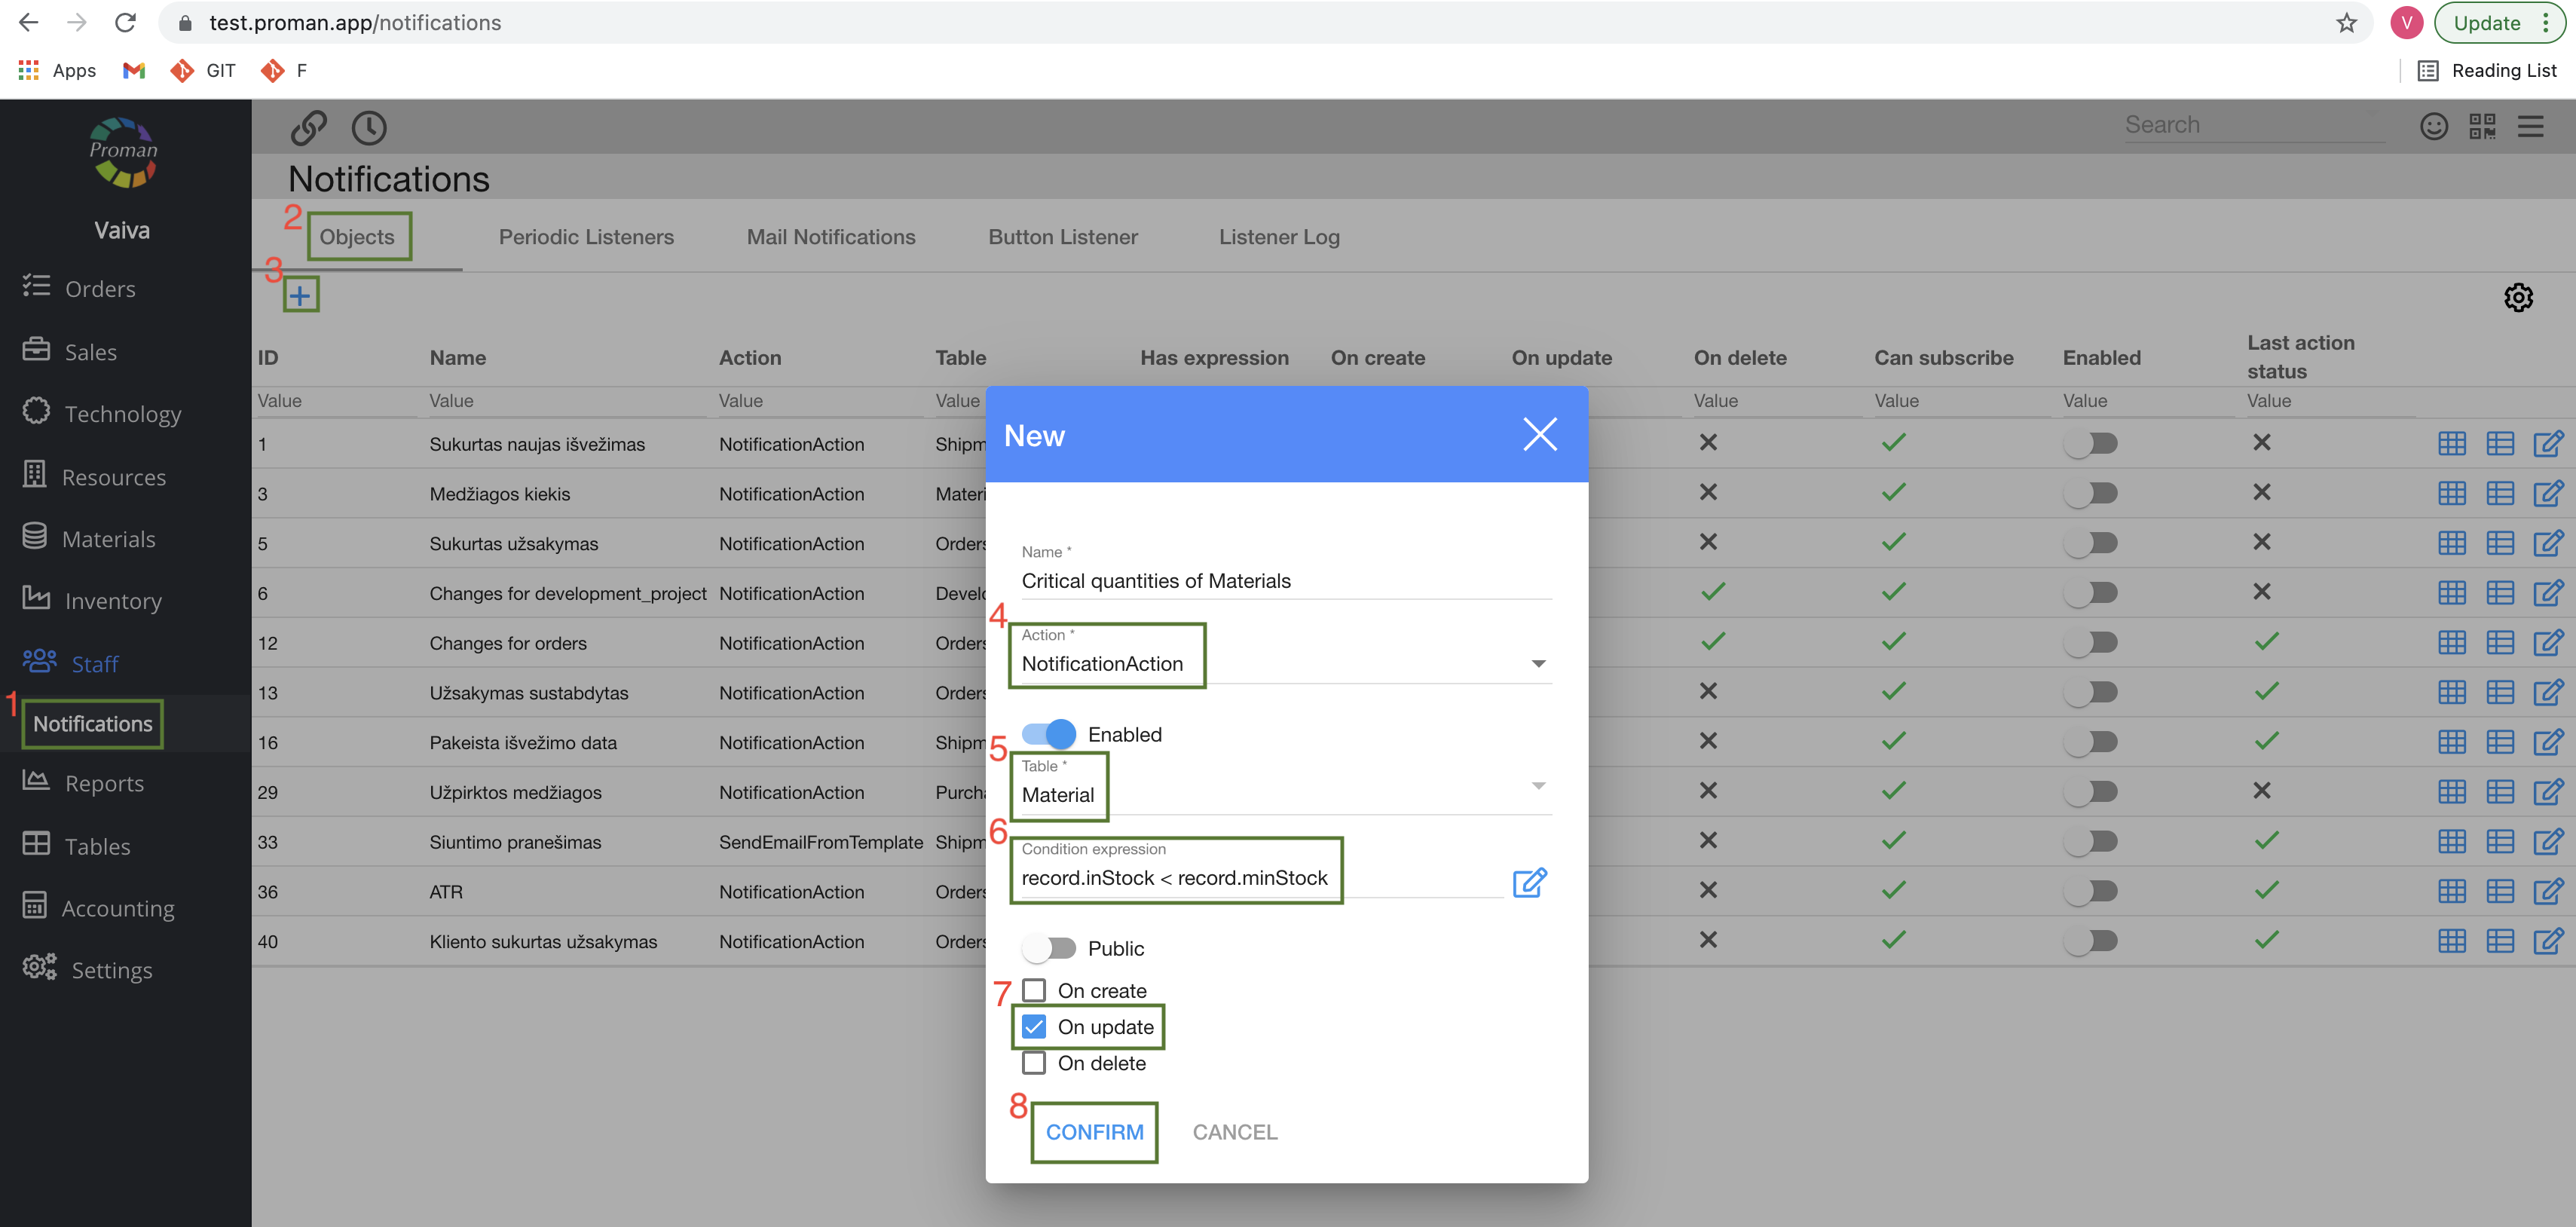
Task: Uncheck the On update checkbox
Action: pos(1034,1027)
